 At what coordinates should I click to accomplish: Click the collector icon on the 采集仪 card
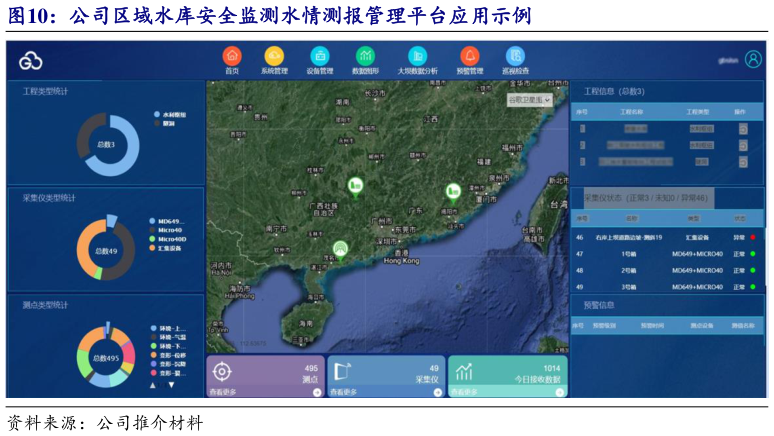pyautogui.click(x=343, y=371)
